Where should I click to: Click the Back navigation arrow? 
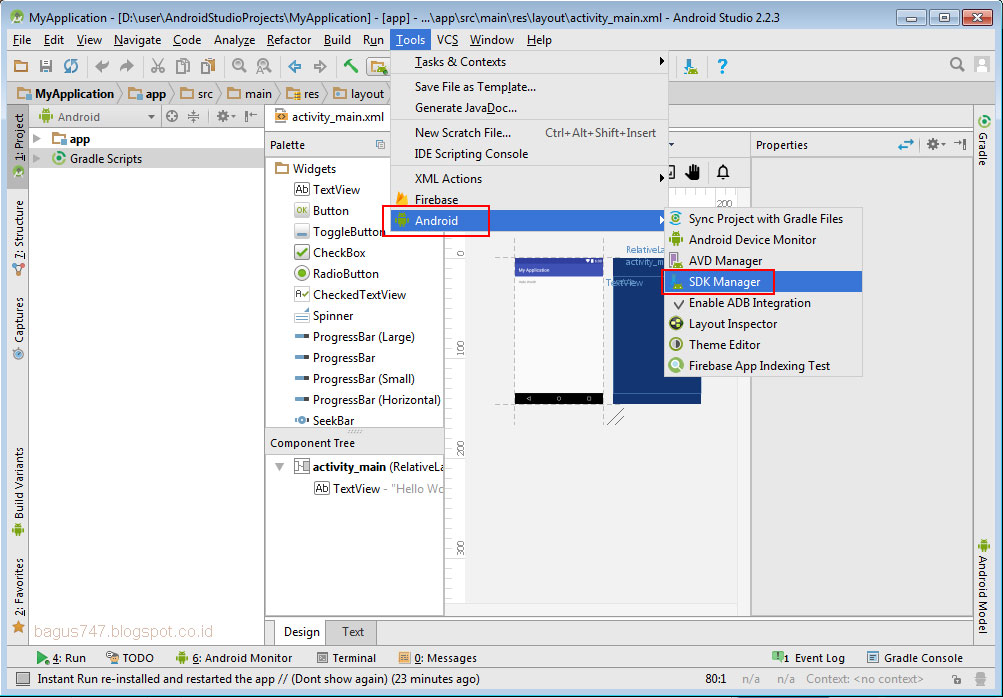point(295,66)
